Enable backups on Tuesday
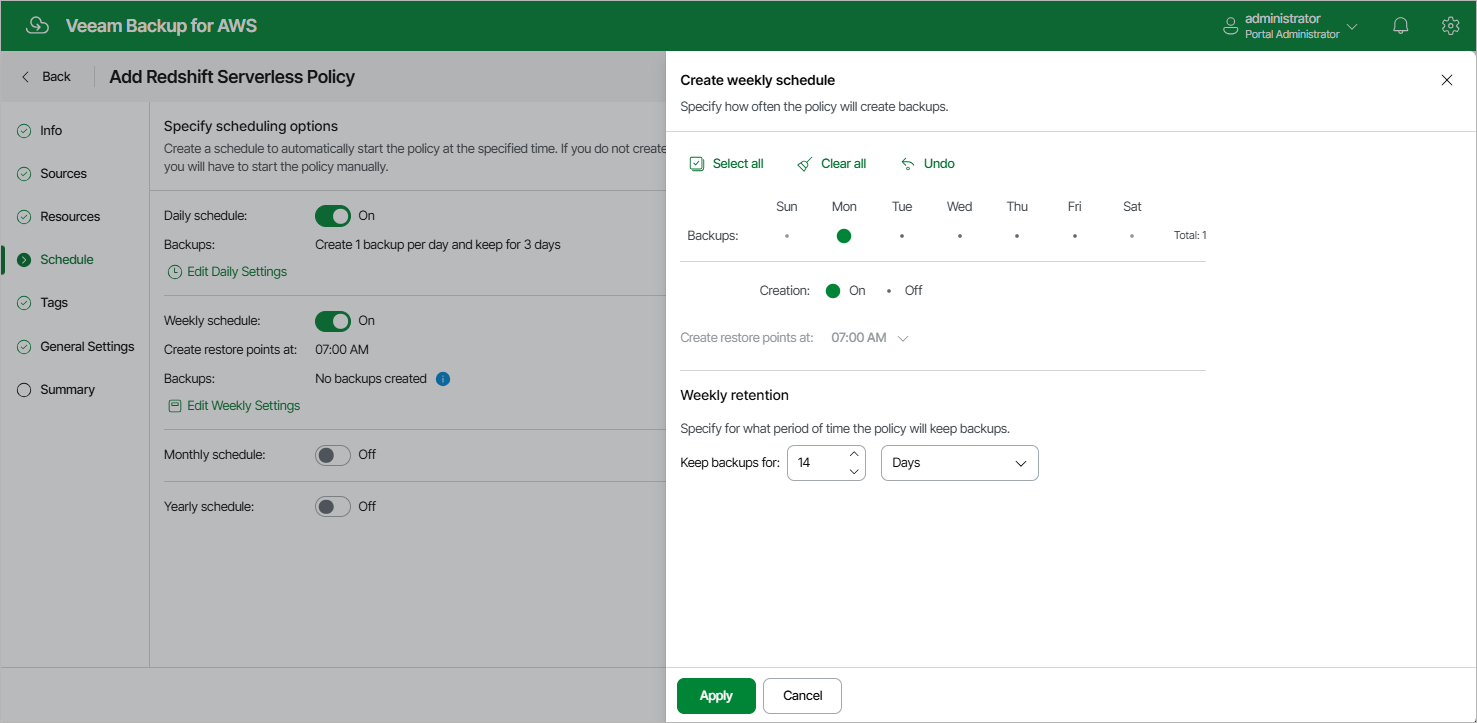Image resolution: width=1477 pixels, height=723 pixels. tap(902, 236)
